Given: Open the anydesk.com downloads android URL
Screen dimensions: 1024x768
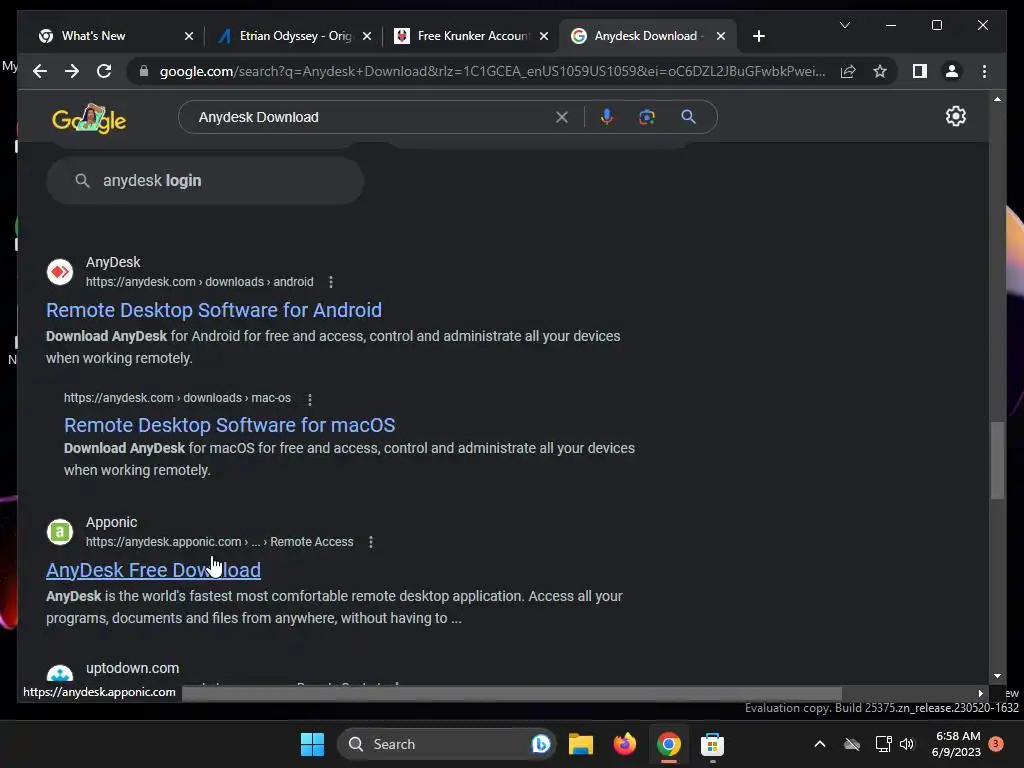Looking at the screenshot, I should [x=199, y=281].
